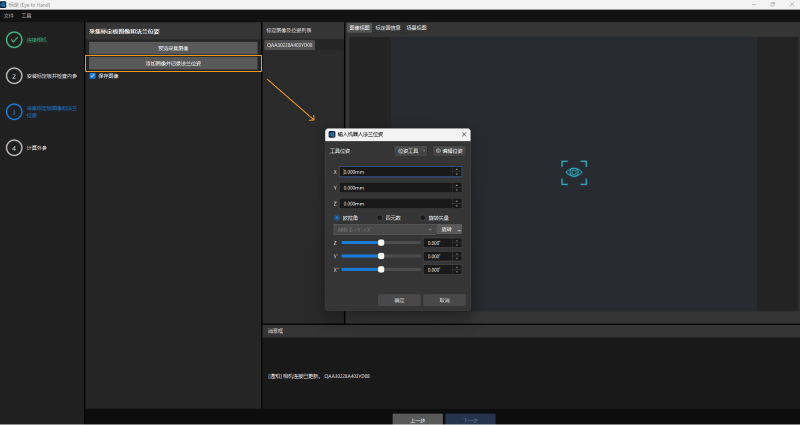Open the 文件 menu
The height and width of the screenshot is (425, 800).
click(x=9, y=17)
